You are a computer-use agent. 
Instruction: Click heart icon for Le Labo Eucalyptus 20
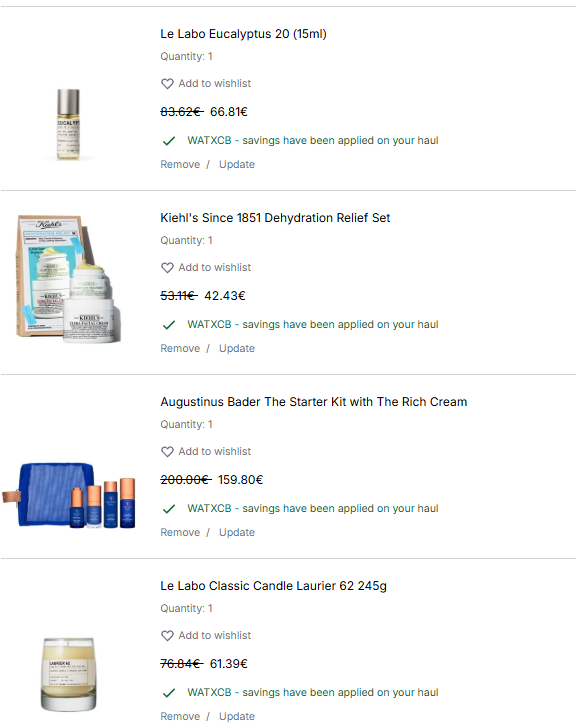(x=167, y=84)
